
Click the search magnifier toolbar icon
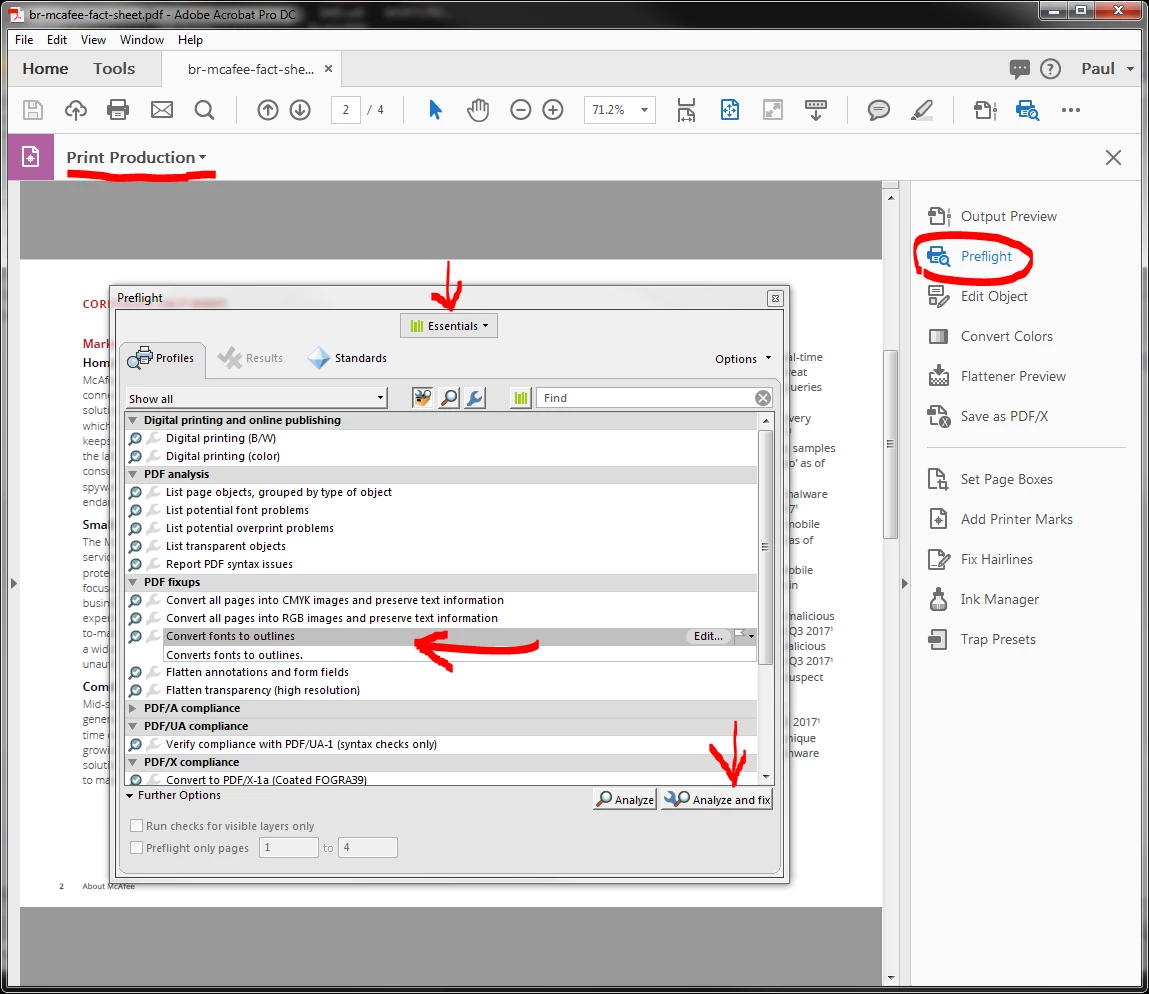click(204, 110)
